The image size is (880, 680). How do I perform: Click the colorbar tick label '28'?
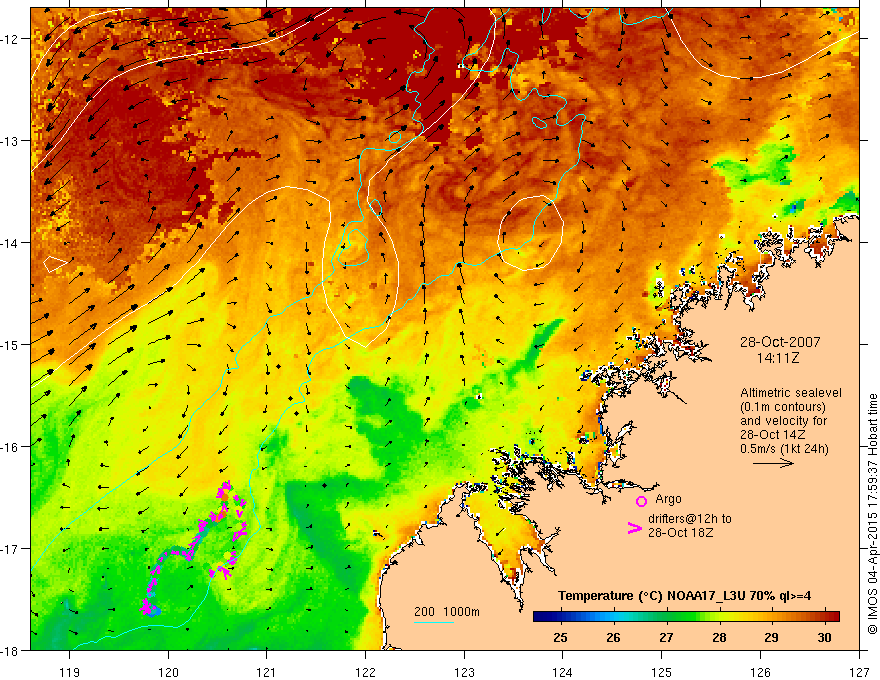719,637
